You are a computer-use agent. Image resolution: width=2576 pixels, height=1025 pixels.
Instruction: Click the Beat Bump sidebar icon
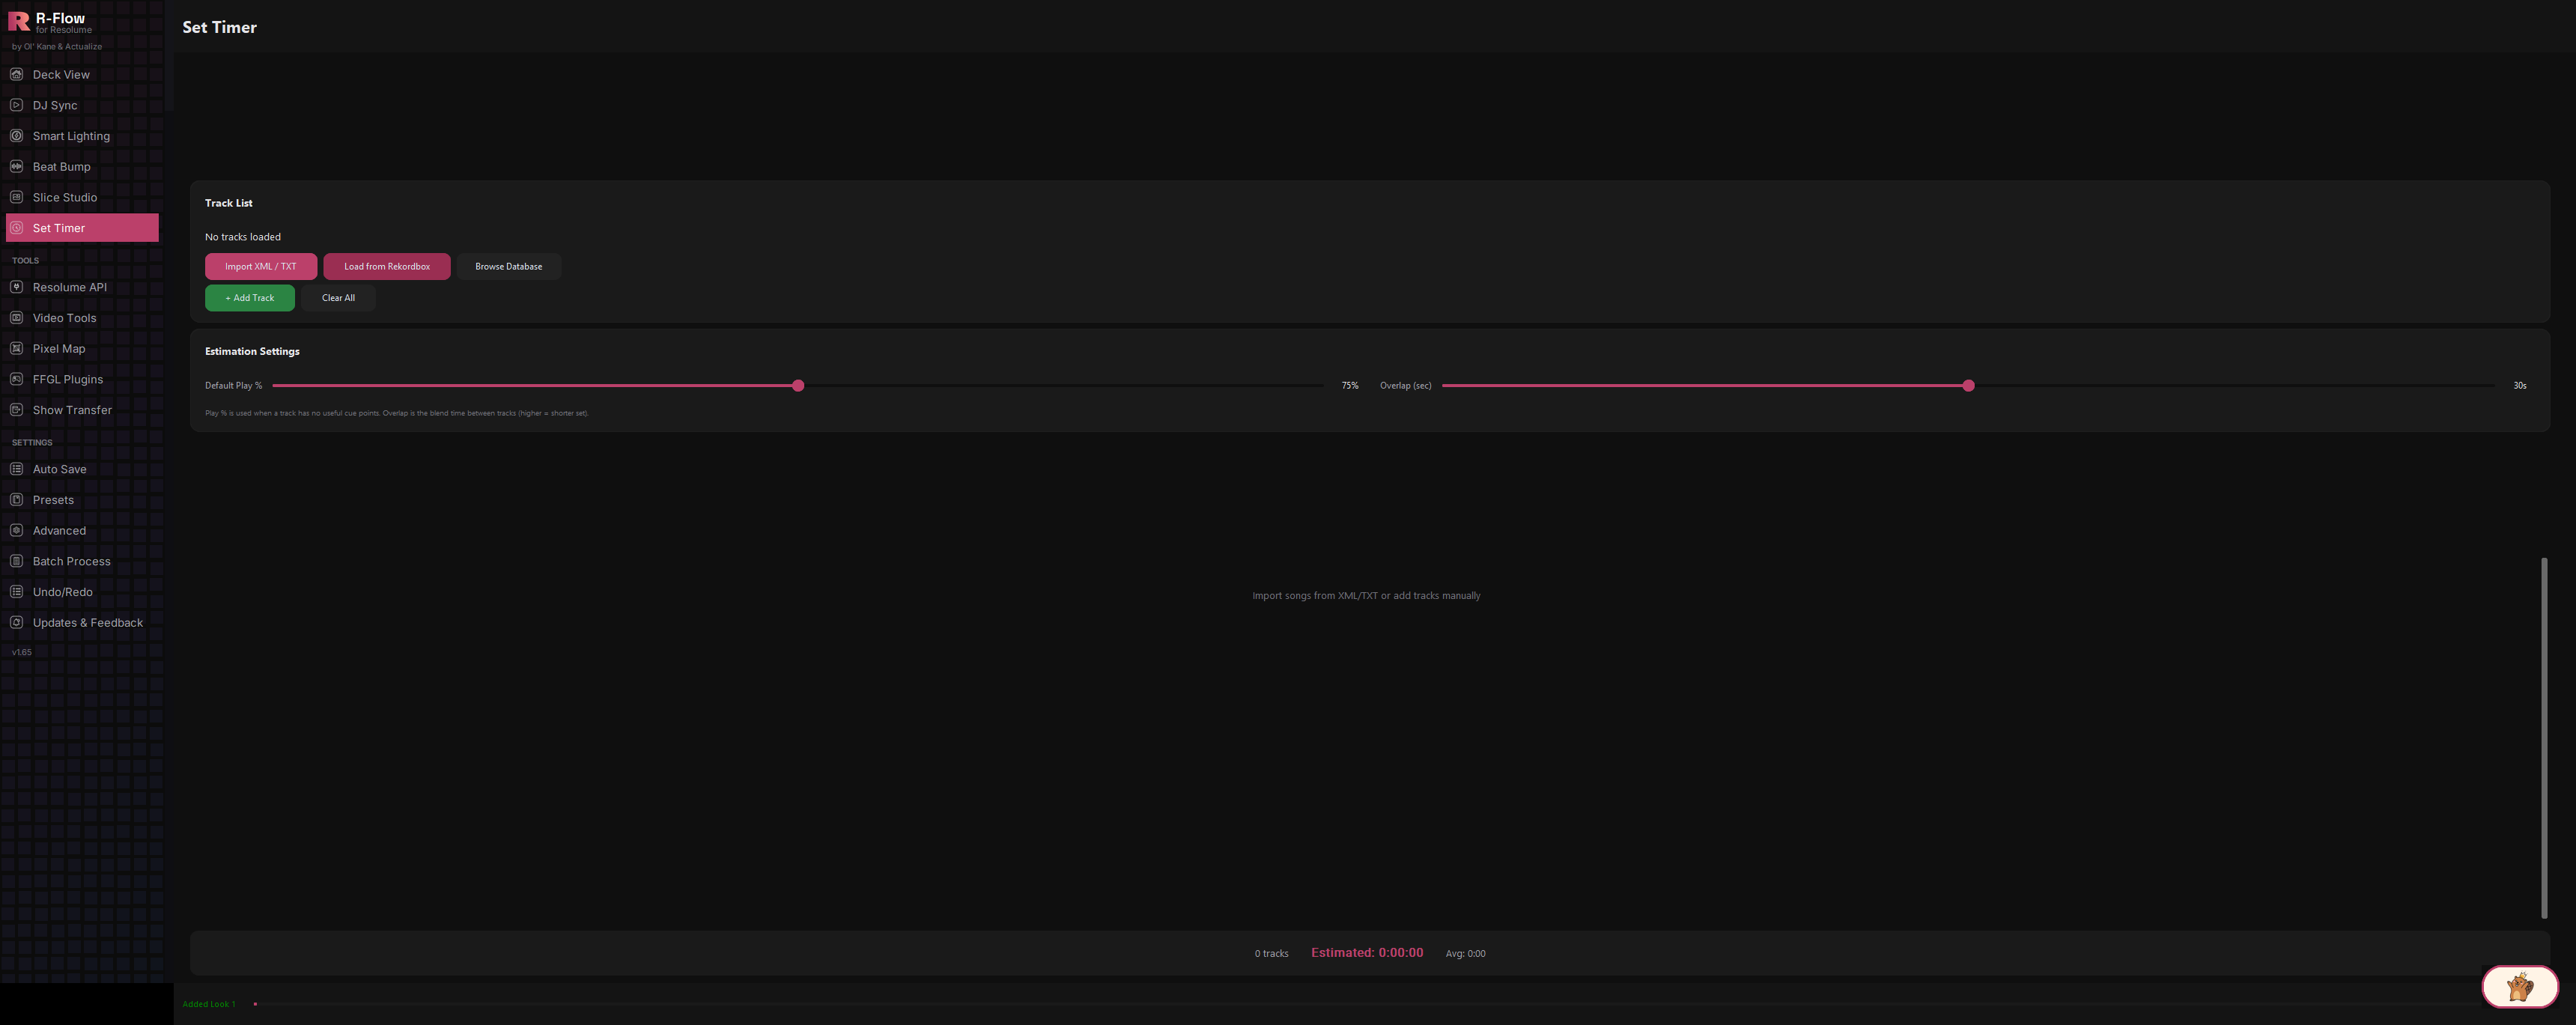click(x=16, y=166)
